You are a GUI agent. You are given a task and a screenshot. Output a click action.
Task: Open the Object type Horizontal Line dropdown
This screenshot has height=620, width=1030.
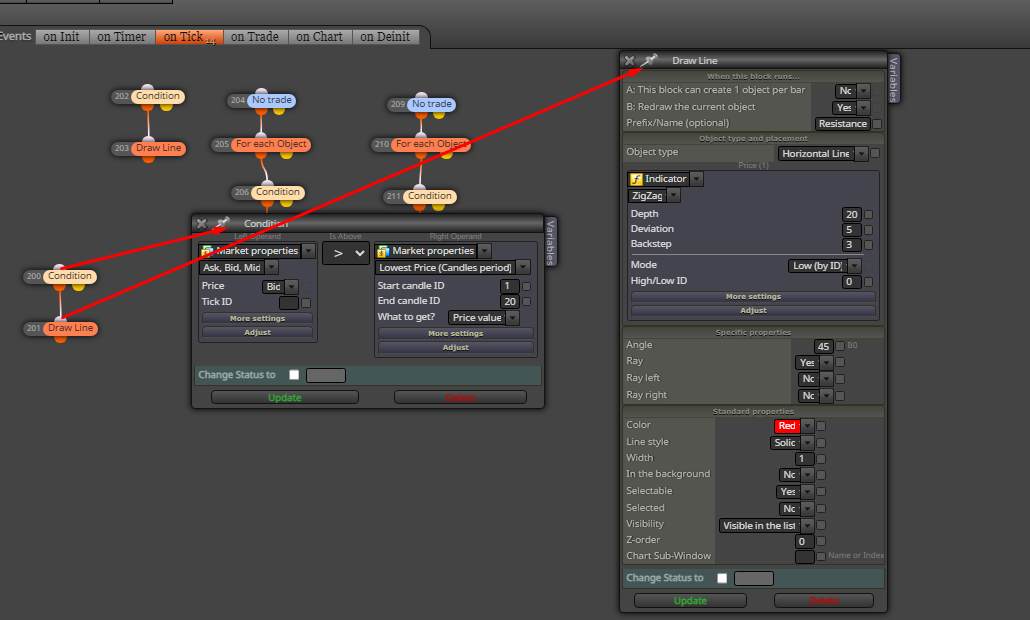[x=823, y=154]
